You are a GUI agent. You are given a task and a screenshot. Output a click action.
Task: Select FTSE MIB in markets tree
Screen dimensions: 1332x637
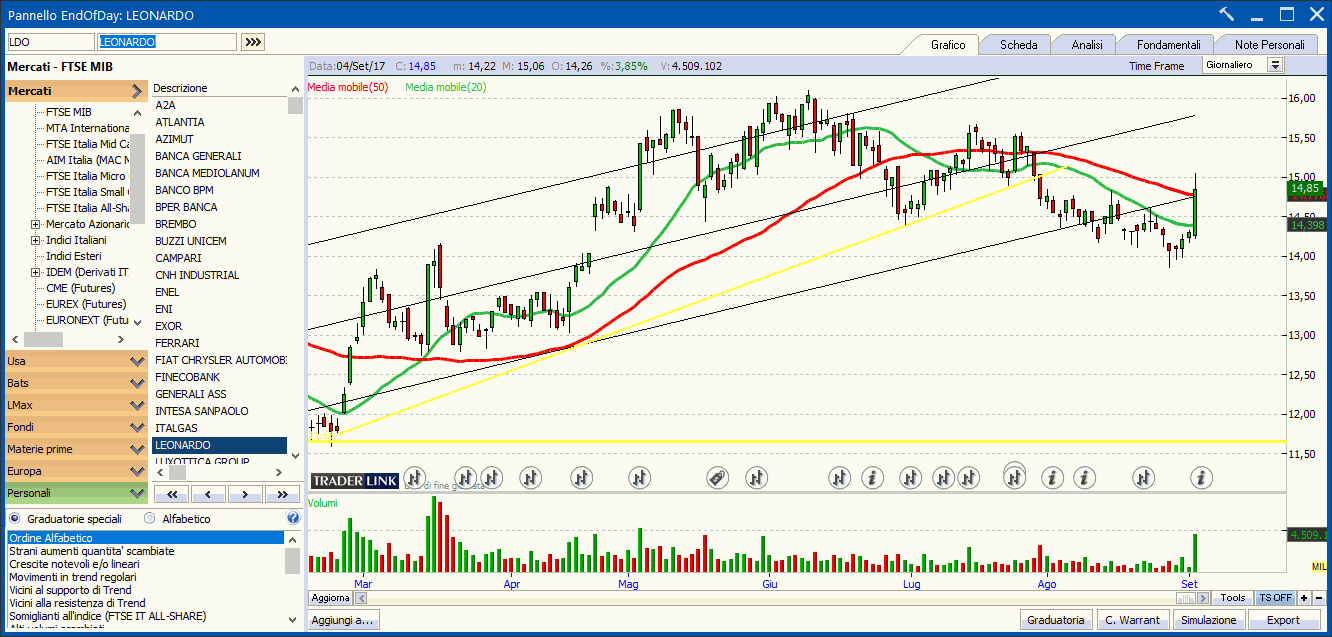coord(68,112)
